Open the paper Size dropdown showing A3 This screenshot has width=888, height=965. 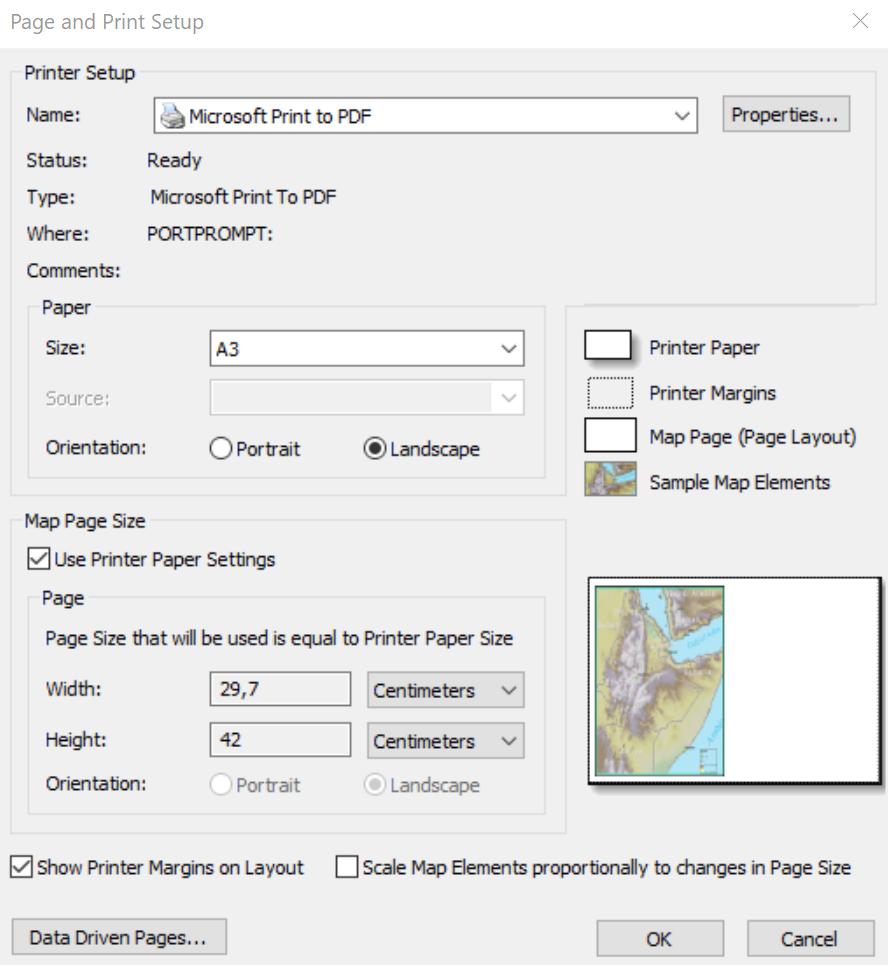click(508, 349)
